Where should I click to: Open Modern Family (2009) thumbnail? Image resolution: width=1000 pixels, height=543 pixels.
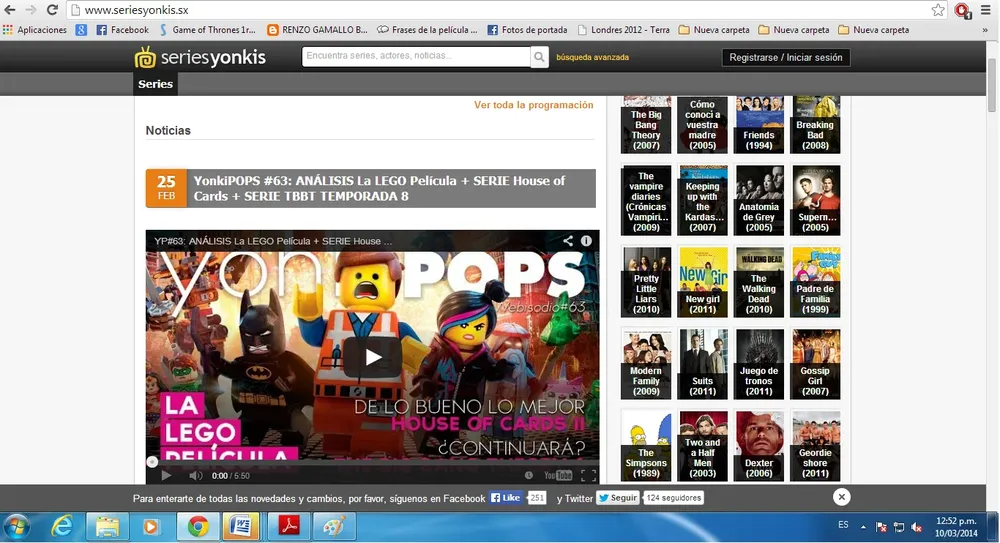click(646, 364)
